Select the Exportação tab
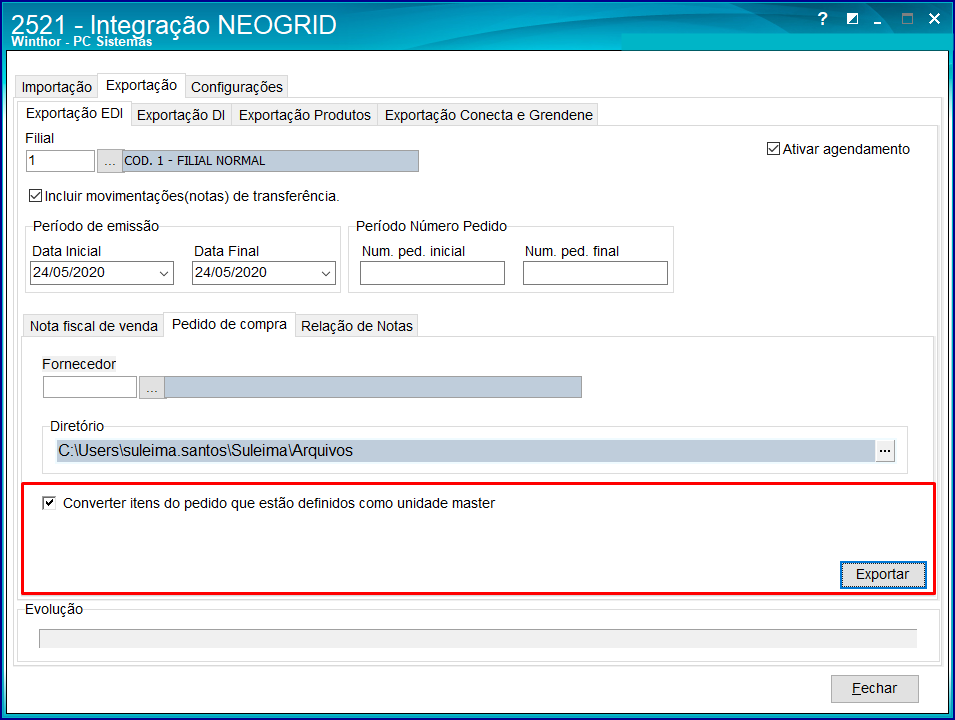This screenshot has width=955, height=720. click(x=141, y=85)
